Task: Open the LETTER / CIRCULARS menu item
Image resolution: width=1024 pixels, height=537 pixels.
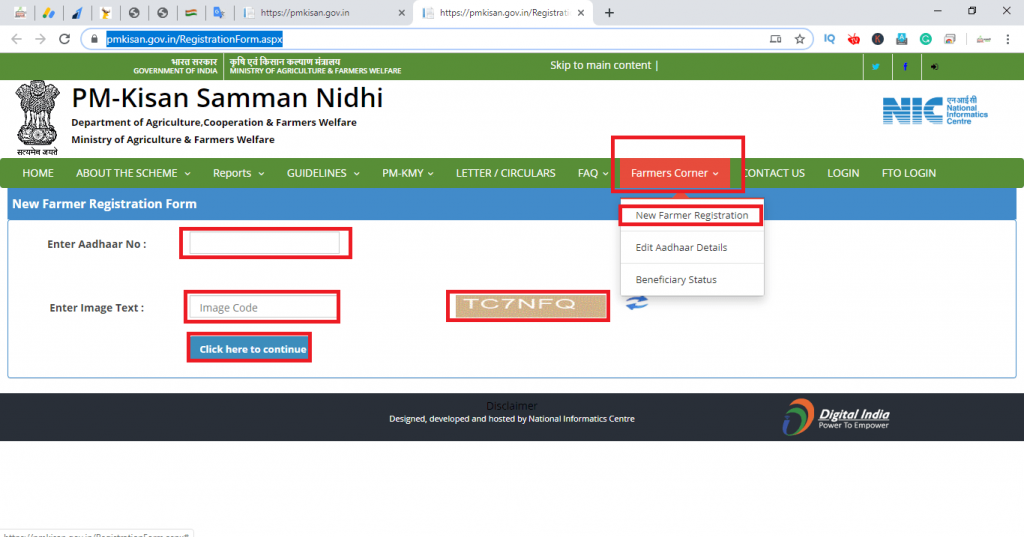Action: pyautogui.click(x=505, y=173)
